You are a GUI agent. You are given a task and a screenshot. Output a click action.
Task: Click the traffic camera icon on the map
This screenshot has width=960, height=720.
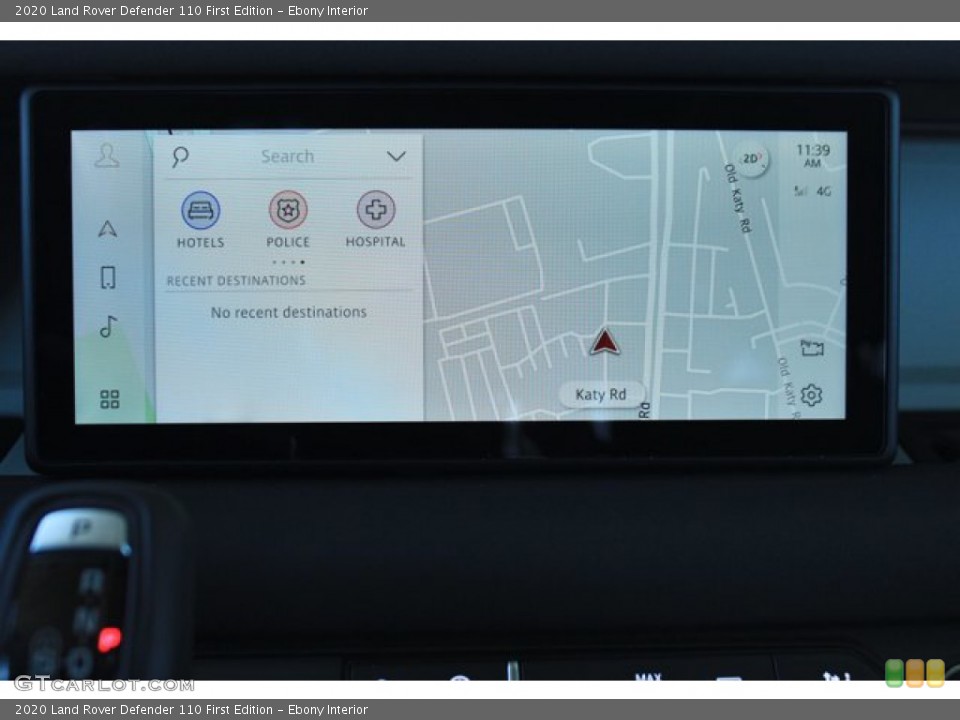812,348
